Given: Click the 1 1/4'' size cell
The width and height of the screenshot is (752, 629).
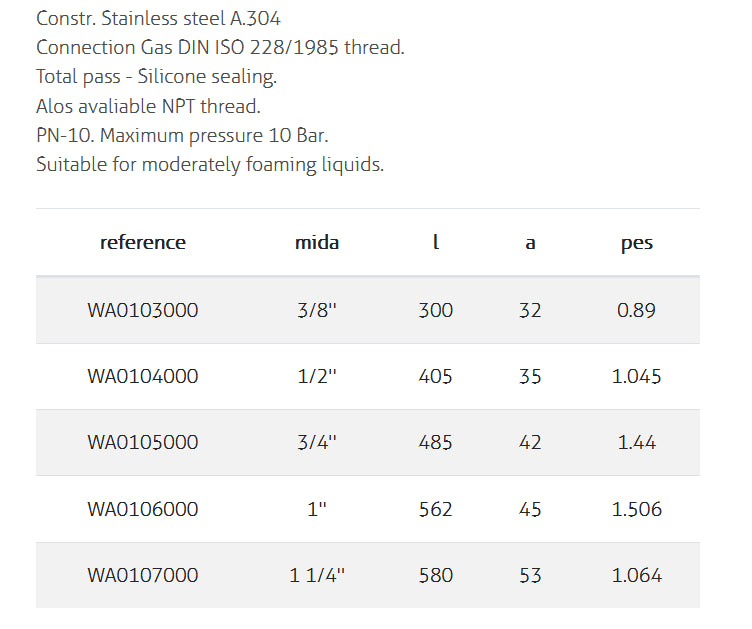Looking at the screenshot, I should [317, 575].
